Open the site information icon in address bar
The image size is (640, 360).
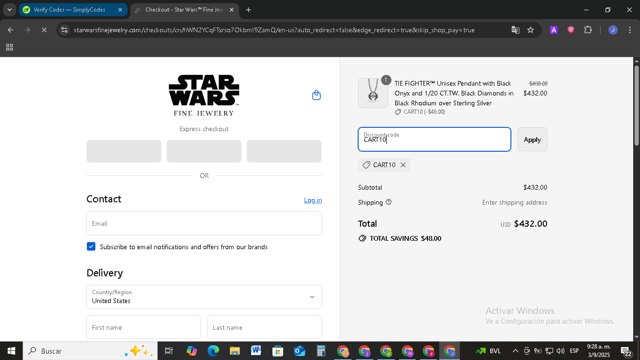(64, 30)
